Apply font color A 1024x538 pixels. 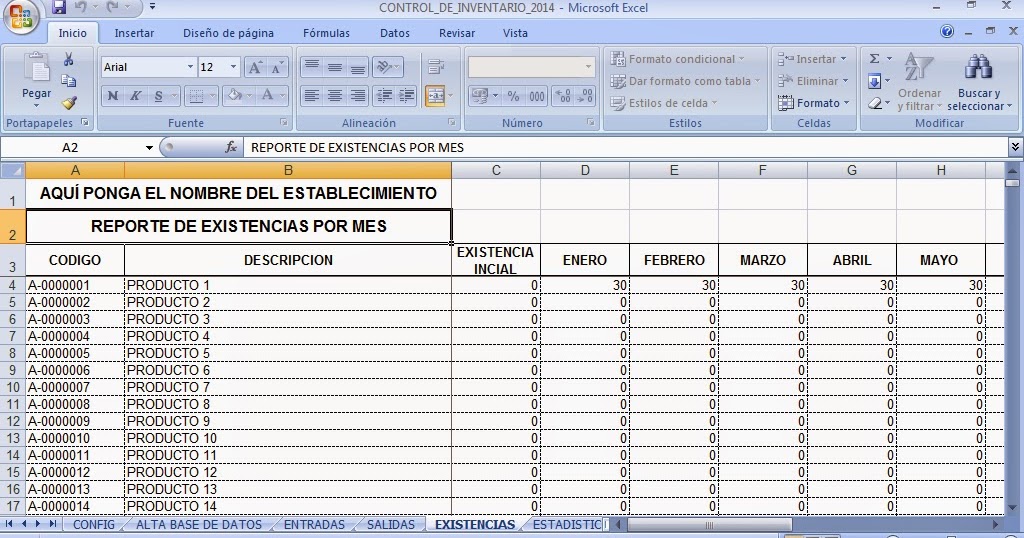(267, 96)
